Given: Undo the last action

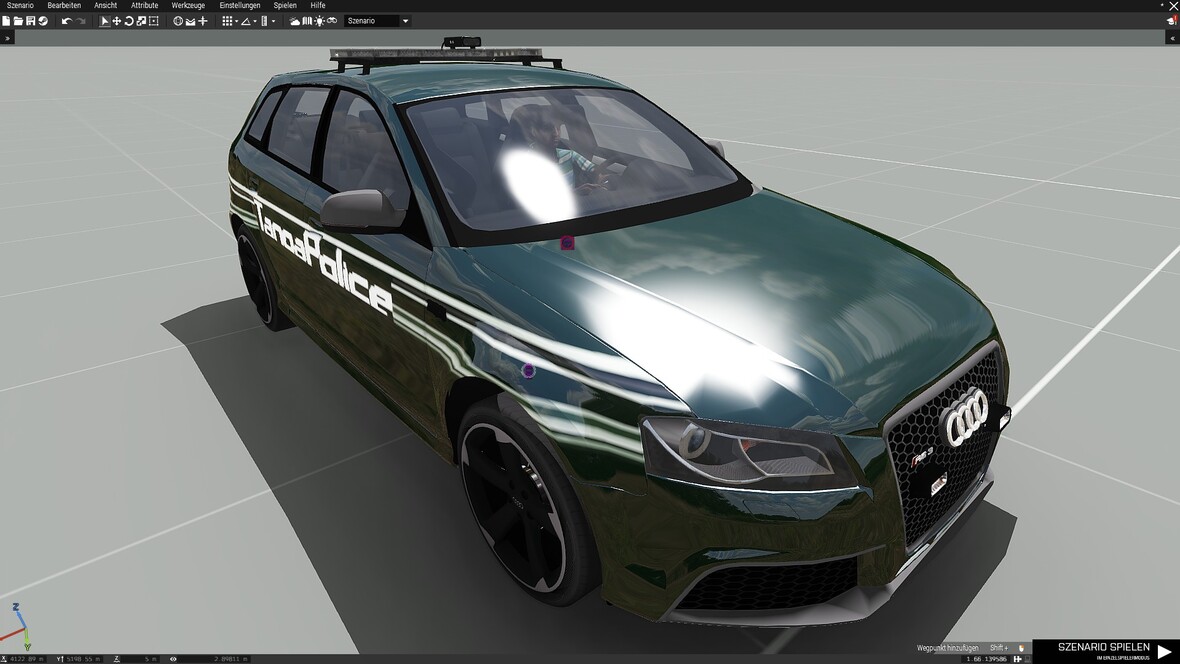Looking at the screenshot, I should (67, 21).
